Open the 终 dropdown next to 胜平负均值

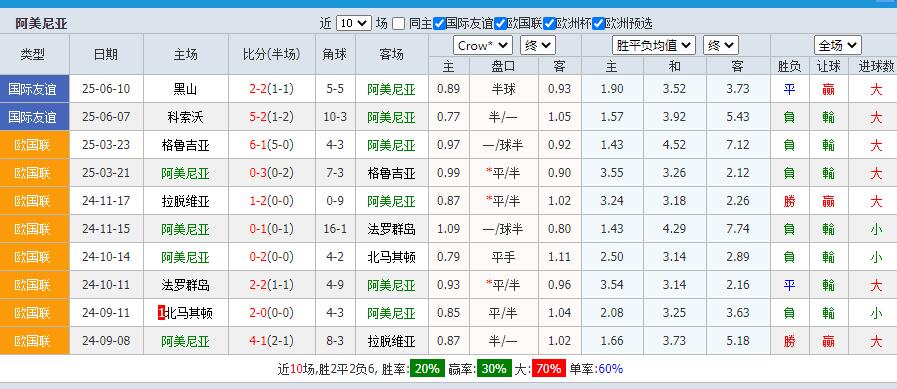721,45
